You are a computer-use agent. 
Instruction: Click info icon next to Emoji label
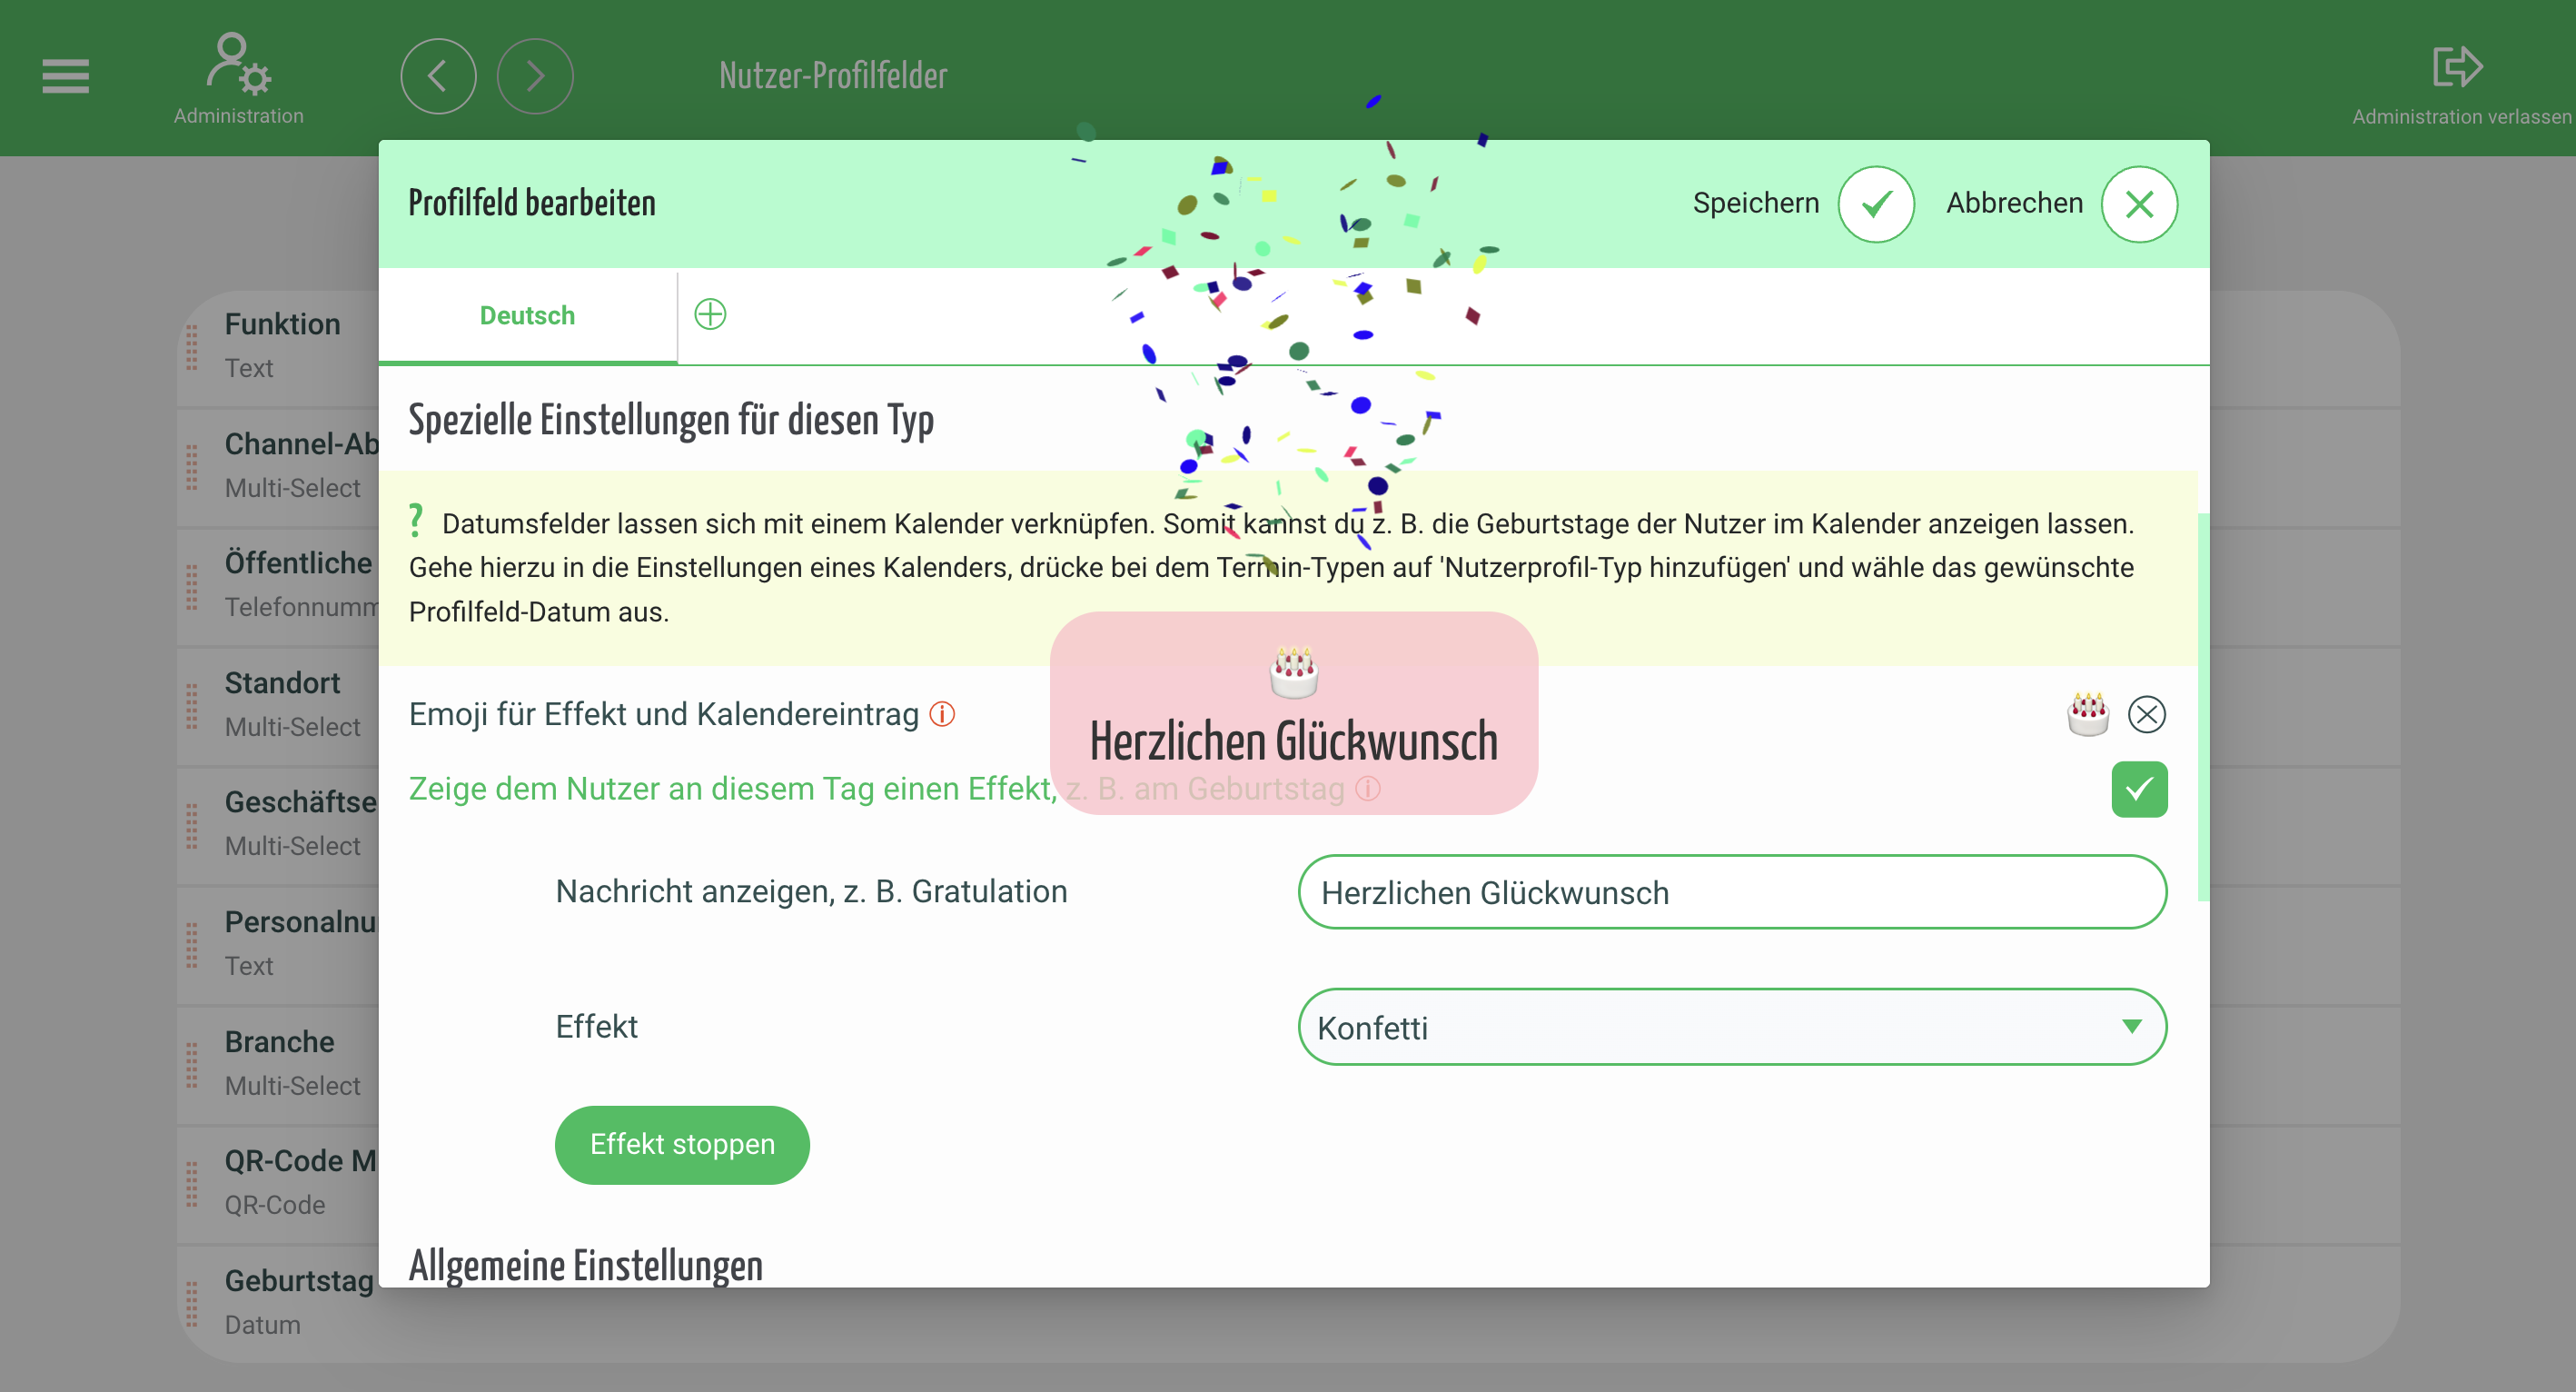942,714
